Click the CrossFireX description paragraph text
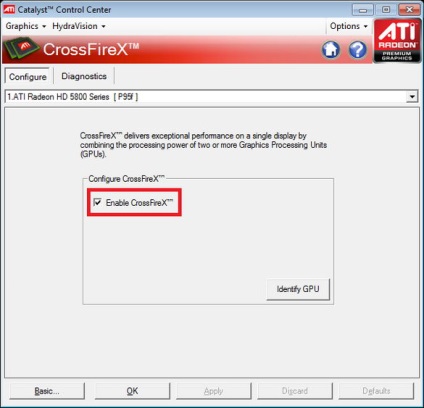Image resolution: width=424 pixels, height=408 pixels. pos(203,145)
